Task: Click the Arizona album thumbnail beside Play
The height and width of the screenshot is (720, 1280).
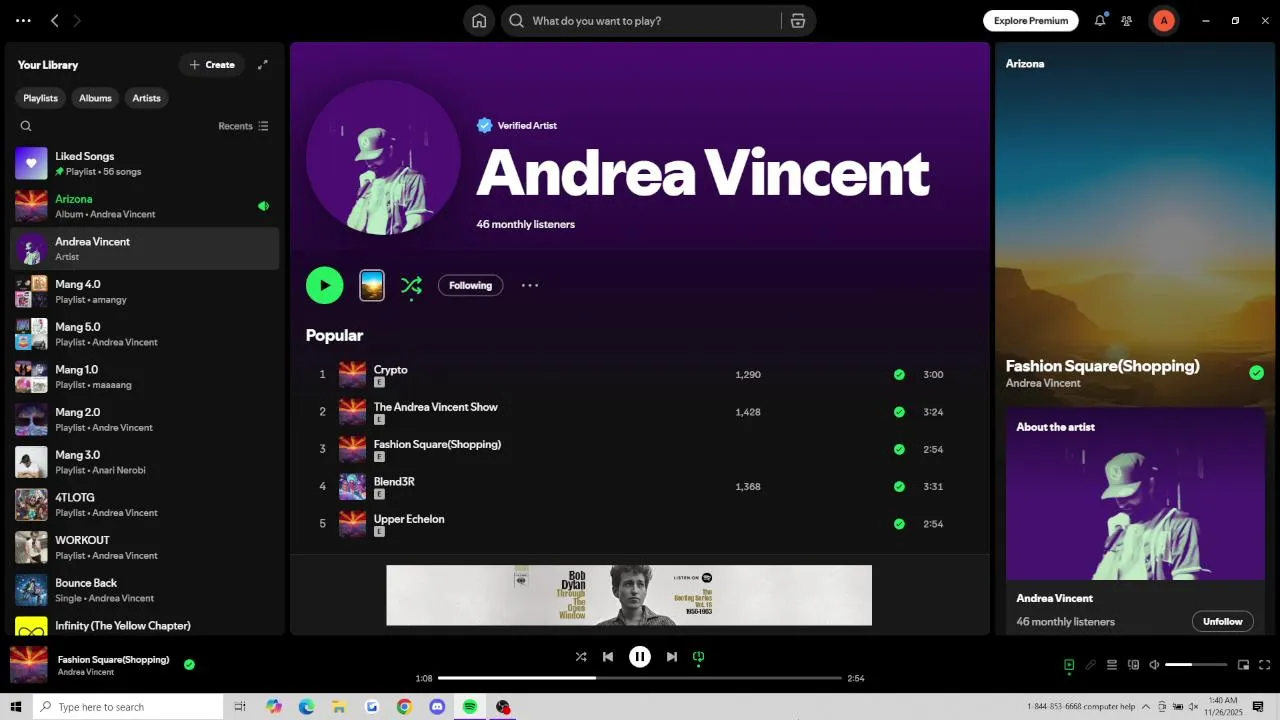Action: [x=371, y=286]
